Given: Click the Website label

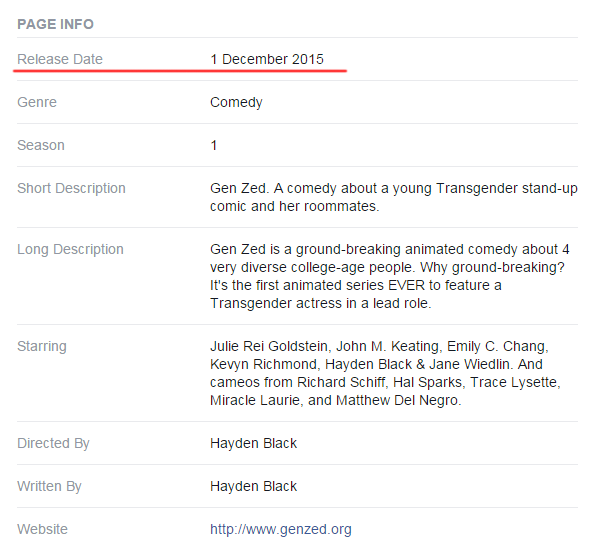Looking at the screenshot, I should click(42, 529).
